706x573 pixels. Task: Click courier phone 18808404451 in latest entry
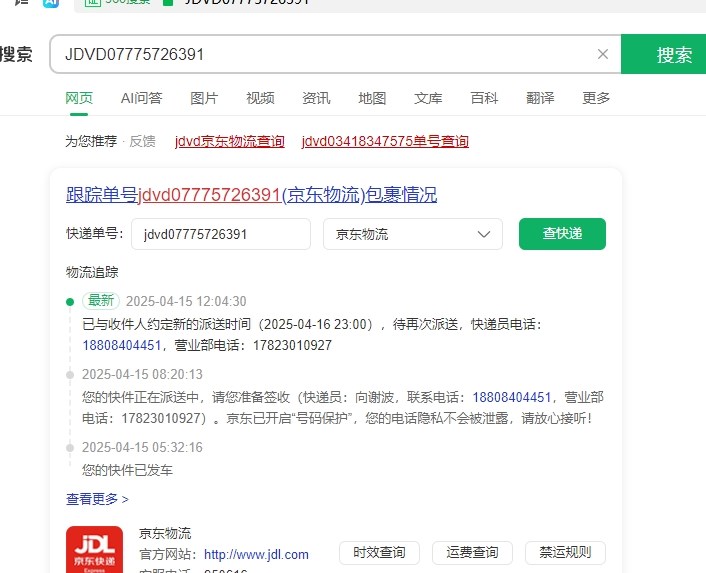point(122,345)
